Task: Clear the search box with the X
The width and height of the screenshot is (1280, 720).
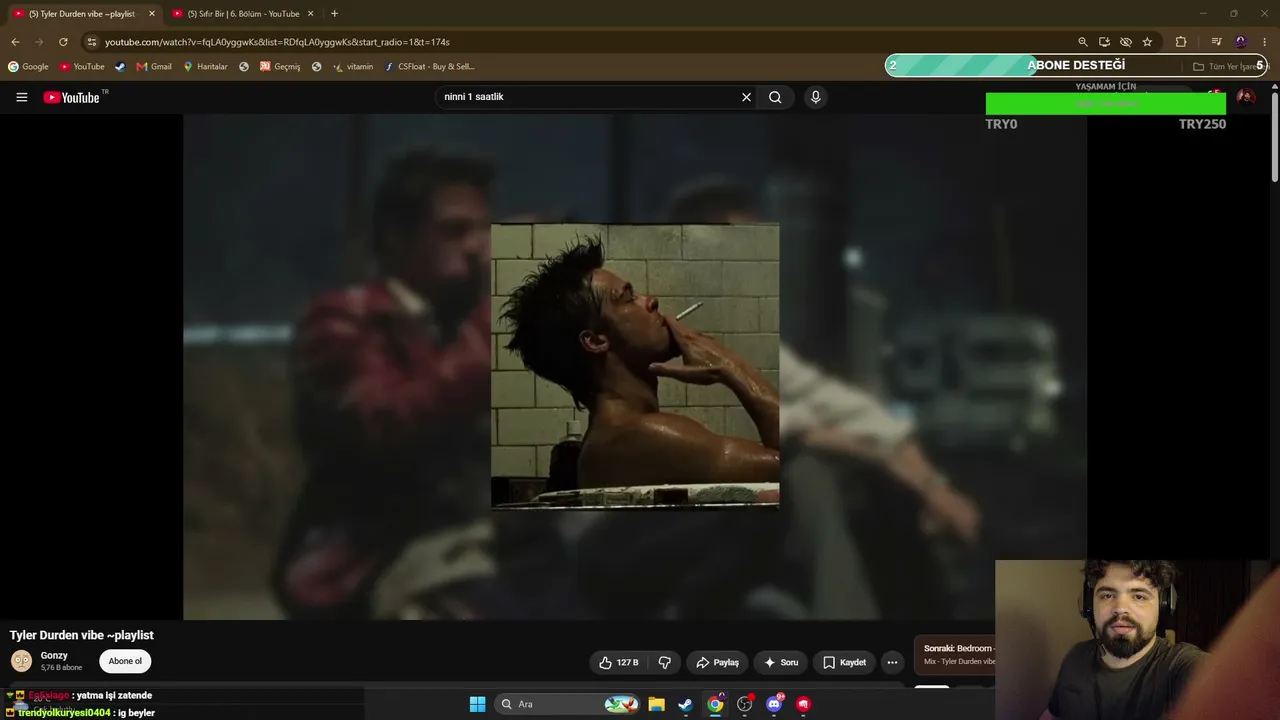Action: [x=746, y=97]
